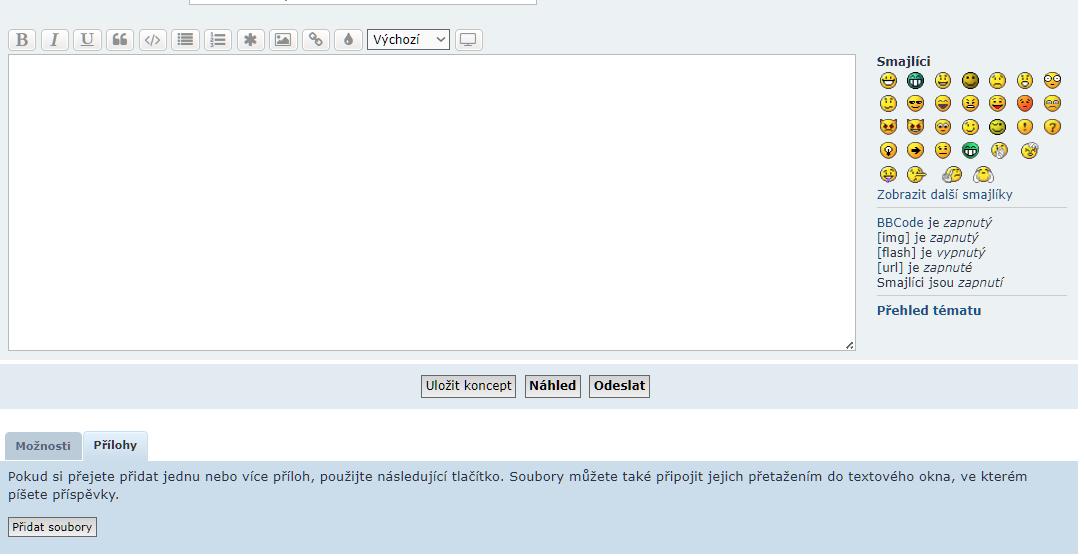This screenshot has height=556, width=1084.
Task: Apply italic text formatting
Action: coord(54,40)
